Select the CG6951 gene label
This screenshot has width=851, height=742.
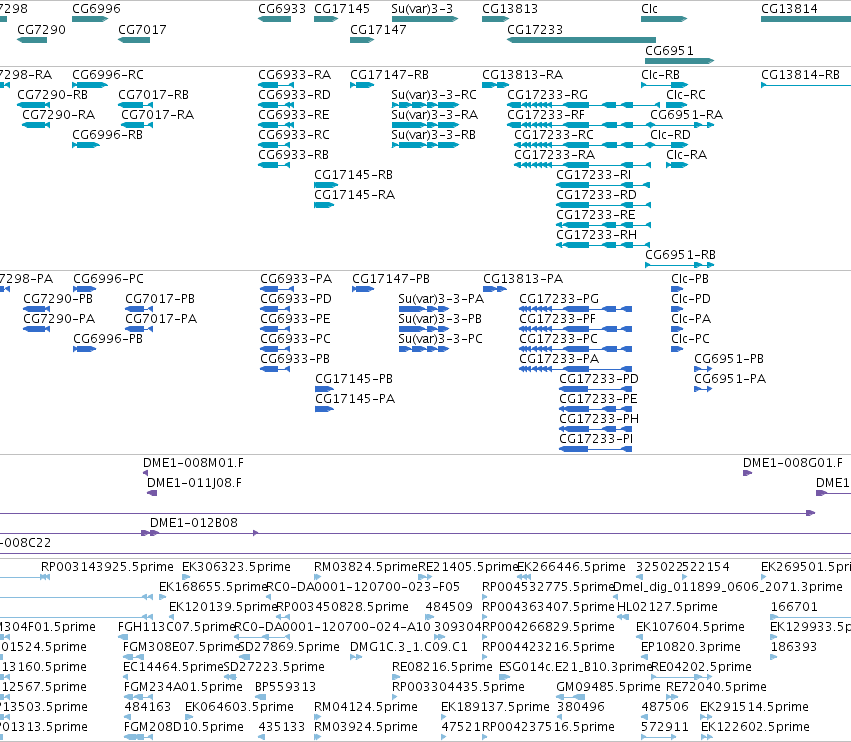tap(669, 50)
